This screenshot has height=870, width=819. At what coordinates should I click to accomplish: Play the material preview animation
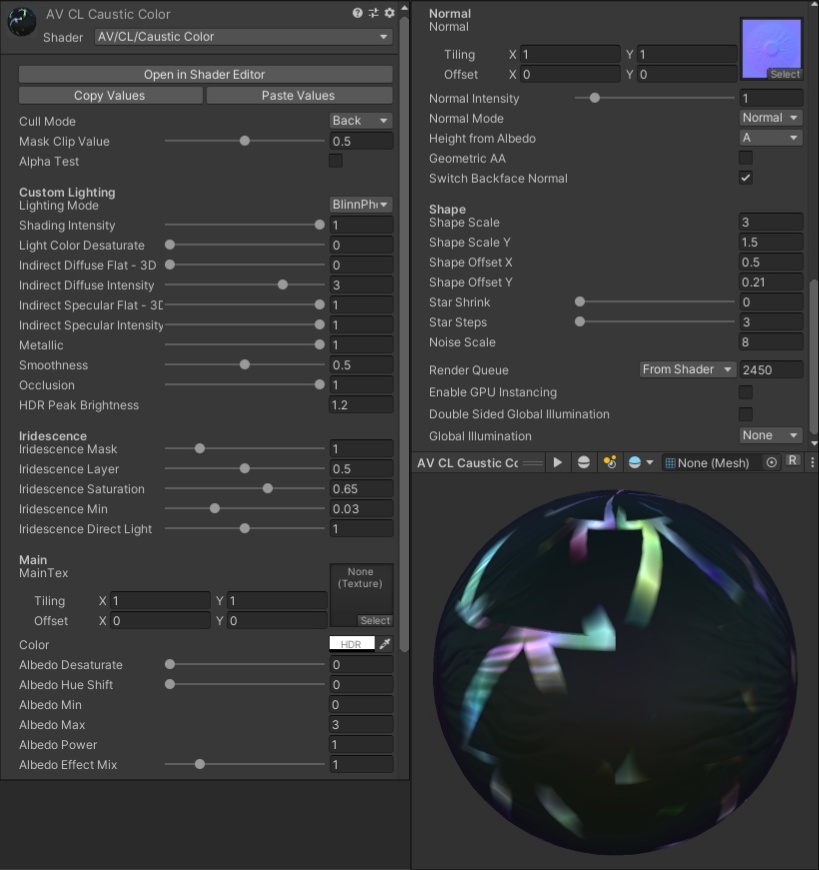pos(558,462)
